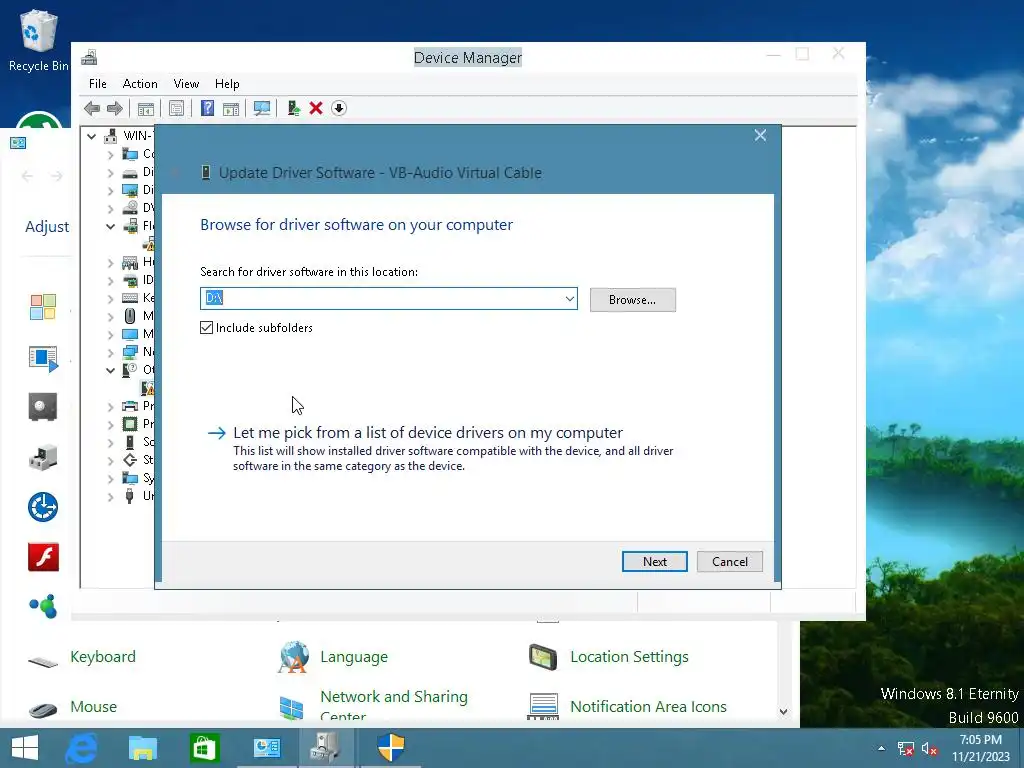Click the gray safe icon in Control Panel
1024x768 pixels.
tap(43, 407)
